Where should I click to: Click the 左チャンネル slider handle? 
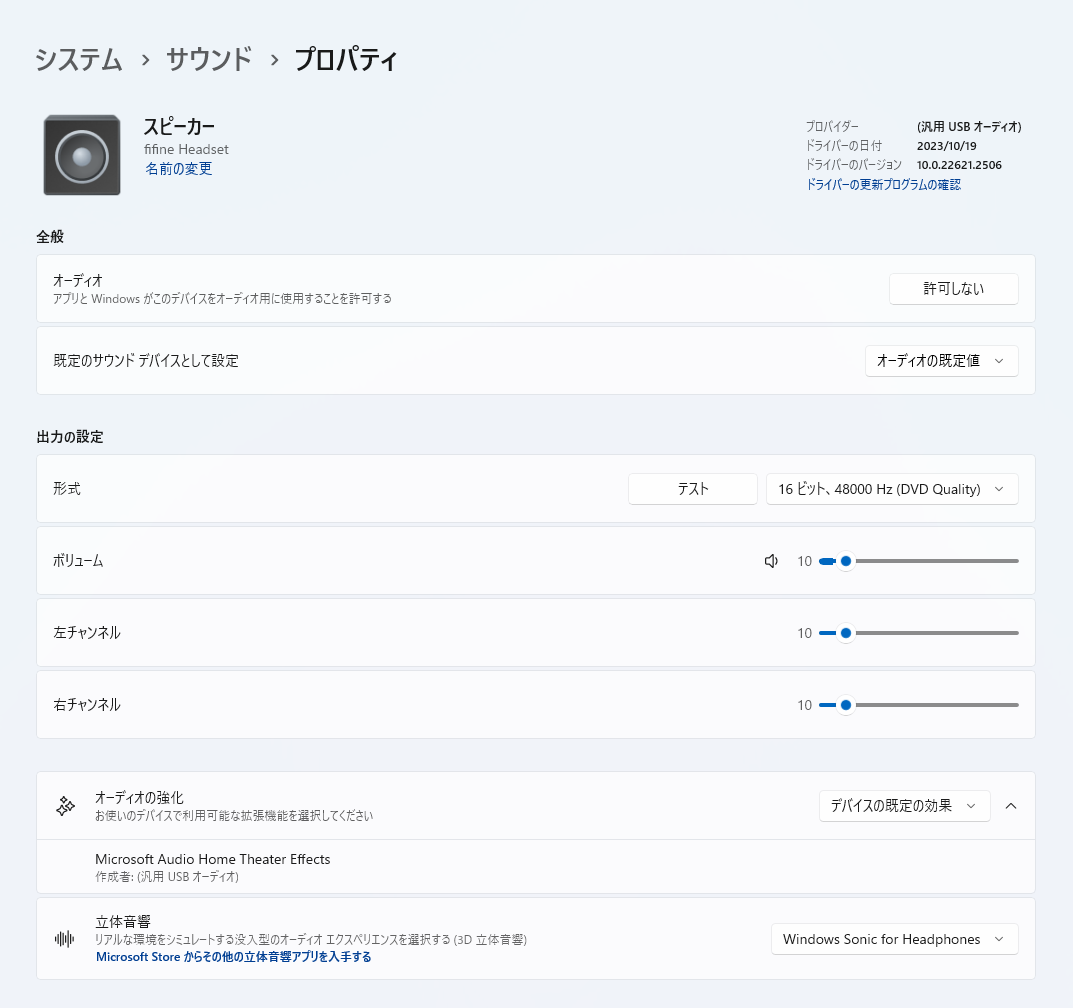coord(846,633)
